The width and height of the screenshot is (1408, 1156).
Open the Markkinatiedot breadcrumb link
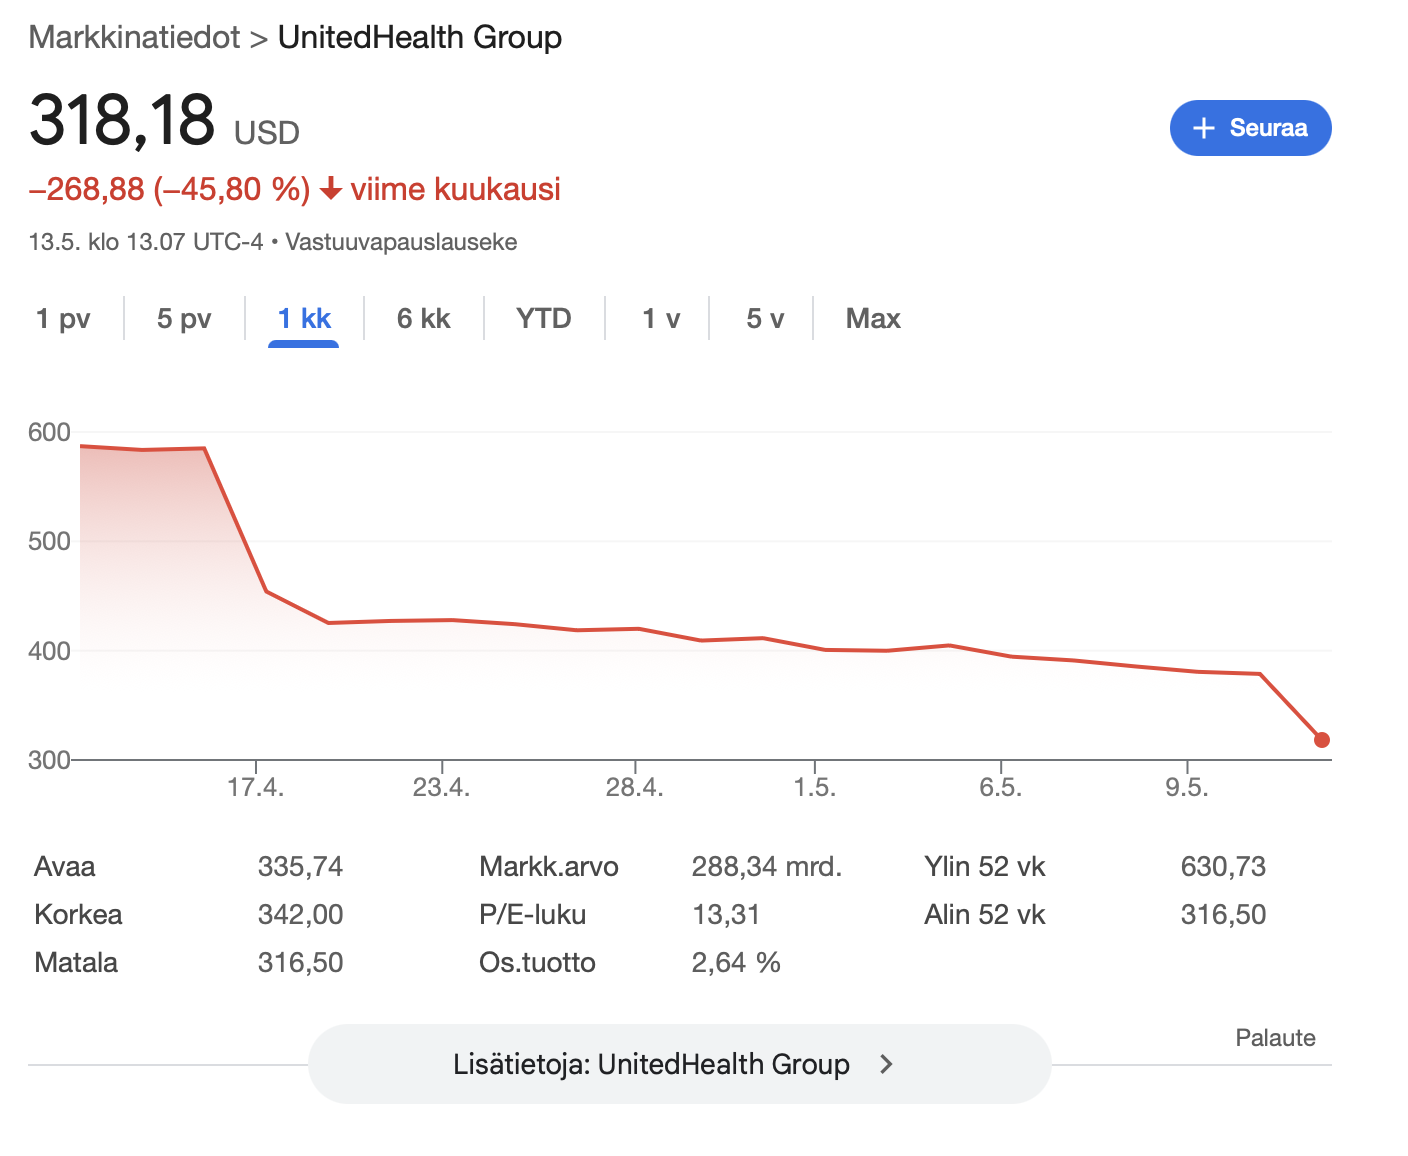135,37
